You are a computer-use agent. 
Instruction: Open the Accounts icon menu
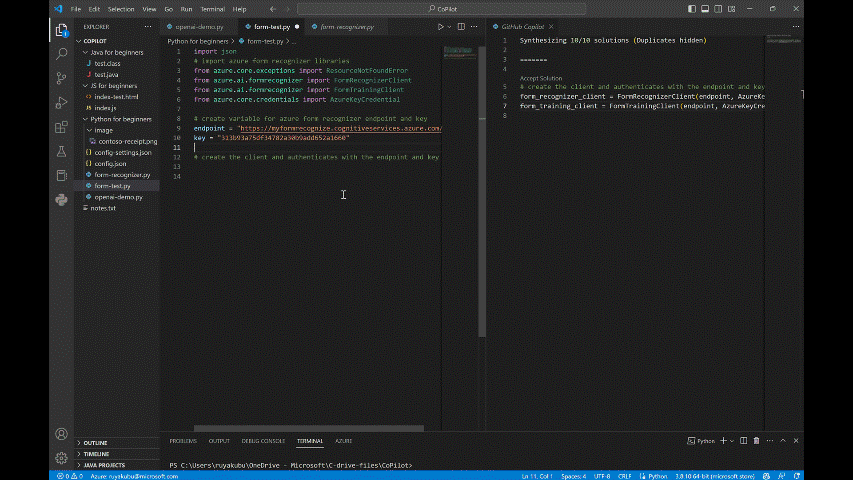coord(61,434)
